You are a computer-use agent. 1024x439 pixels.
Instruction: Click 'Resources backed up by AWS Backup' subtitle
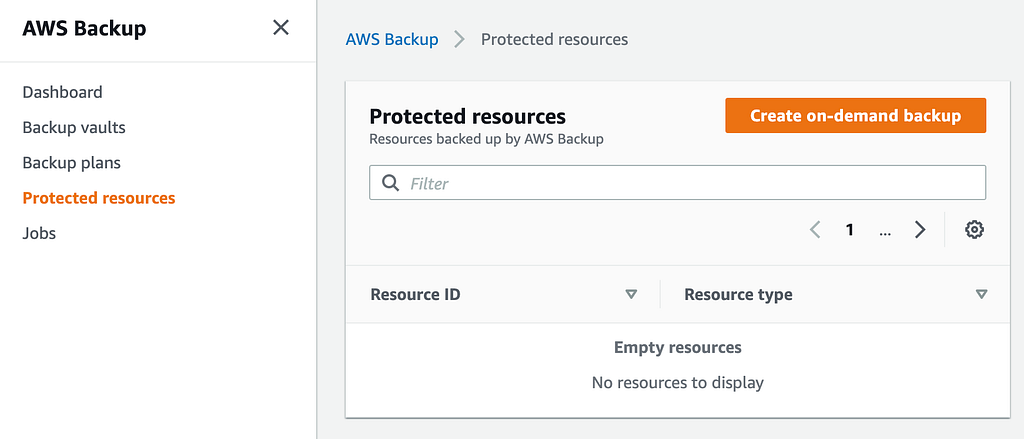pyautogui.click(x=487, y=139)
